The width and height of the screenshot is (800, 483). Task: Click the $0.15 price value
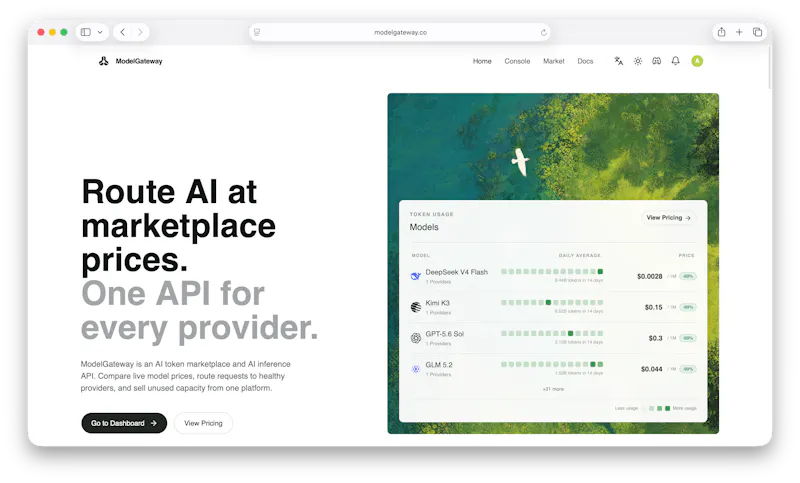654,308
